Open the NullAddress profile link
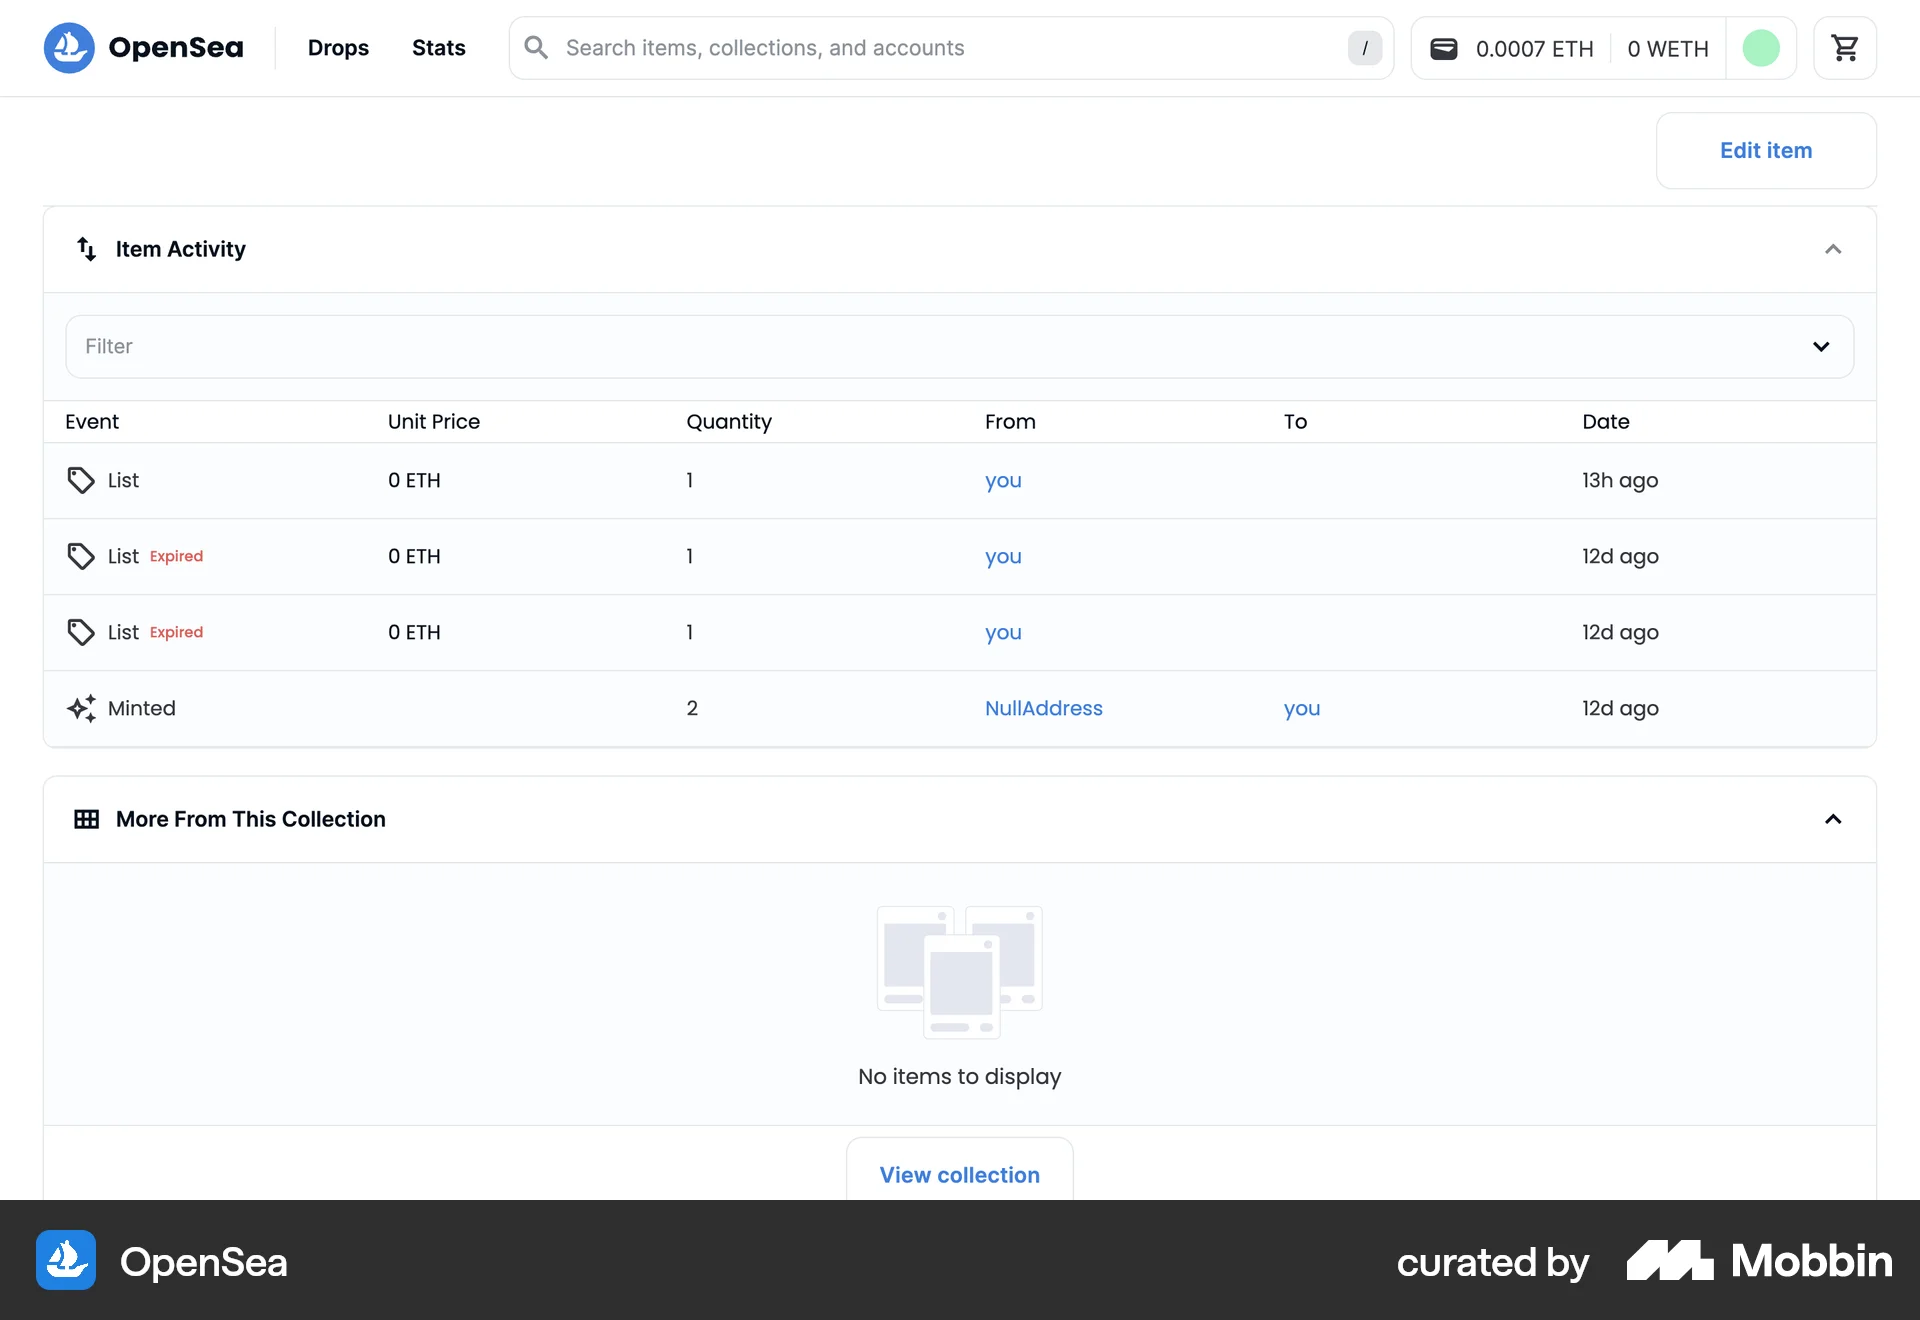Screen dimensions: 1920x1320 (x=1043, y=708)
